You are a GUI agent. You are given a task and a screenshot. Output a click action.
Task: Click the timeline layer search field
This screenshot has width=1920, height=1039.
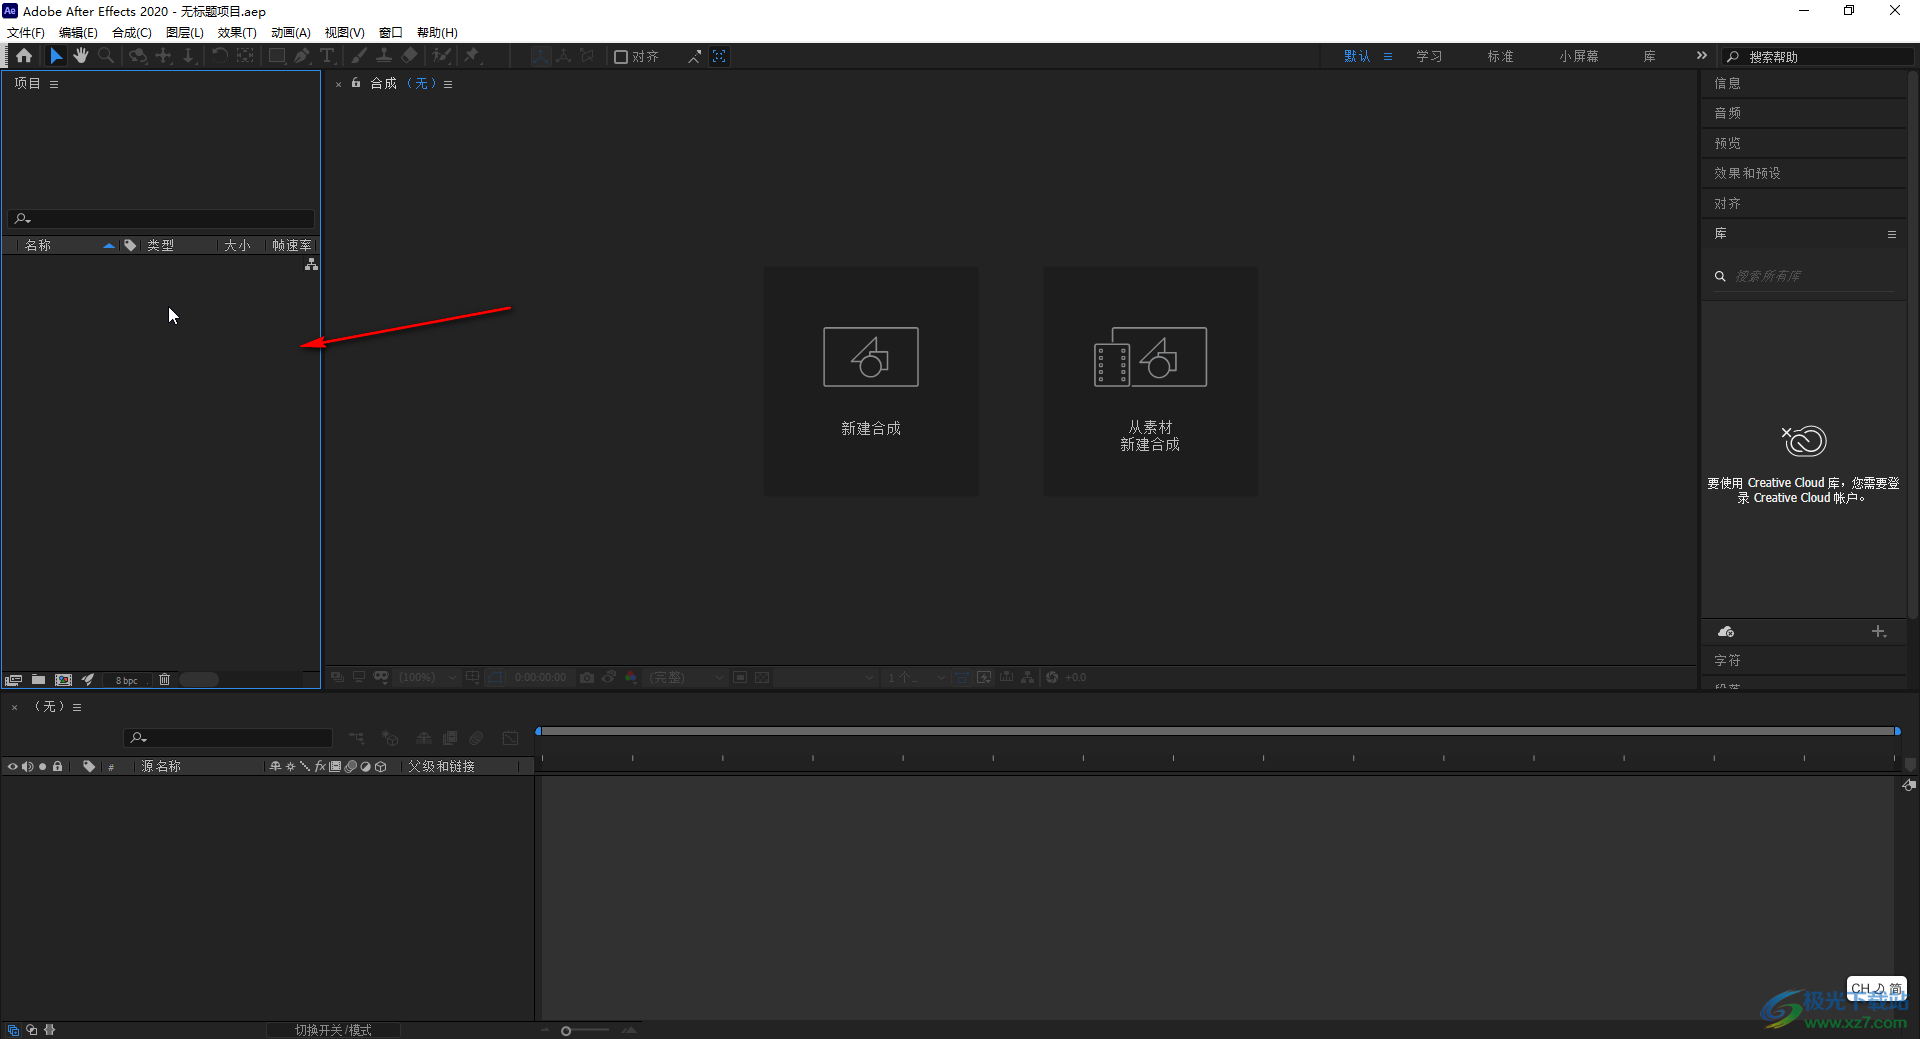coord(228,738)
